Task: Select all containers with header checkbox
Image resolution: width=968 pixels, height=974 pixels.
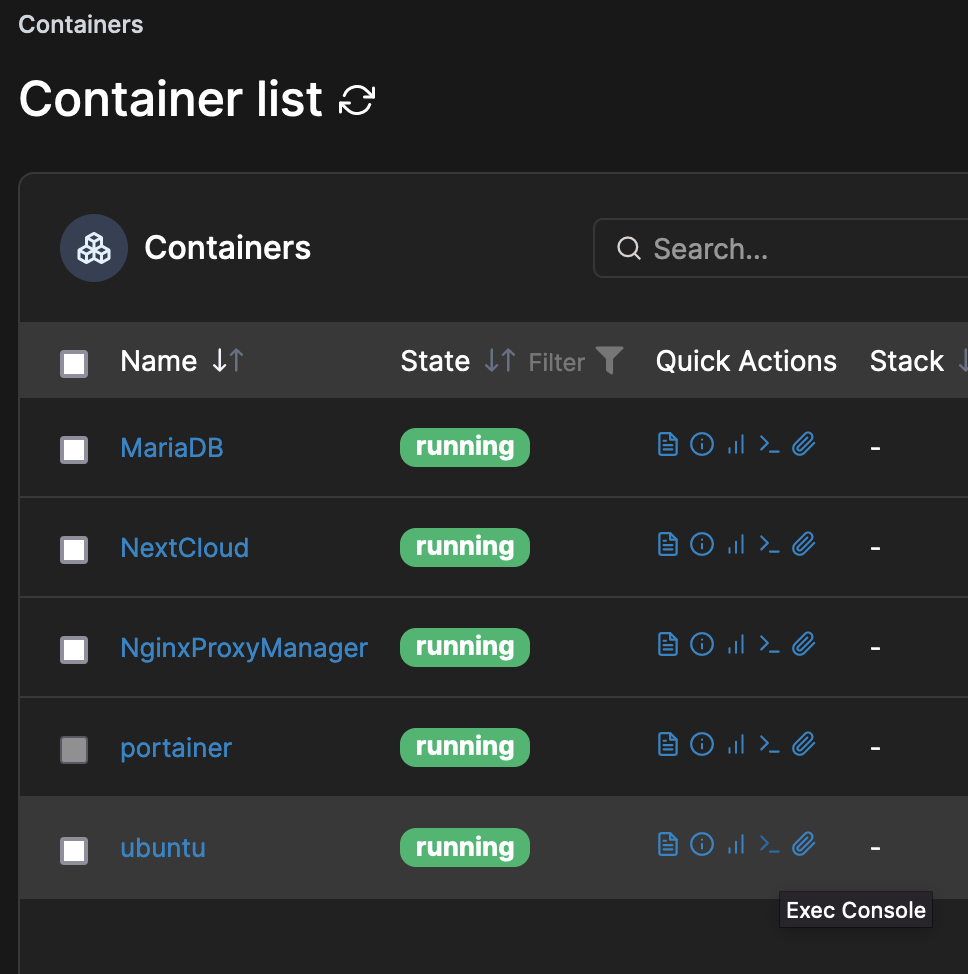Action: (74, 363)
